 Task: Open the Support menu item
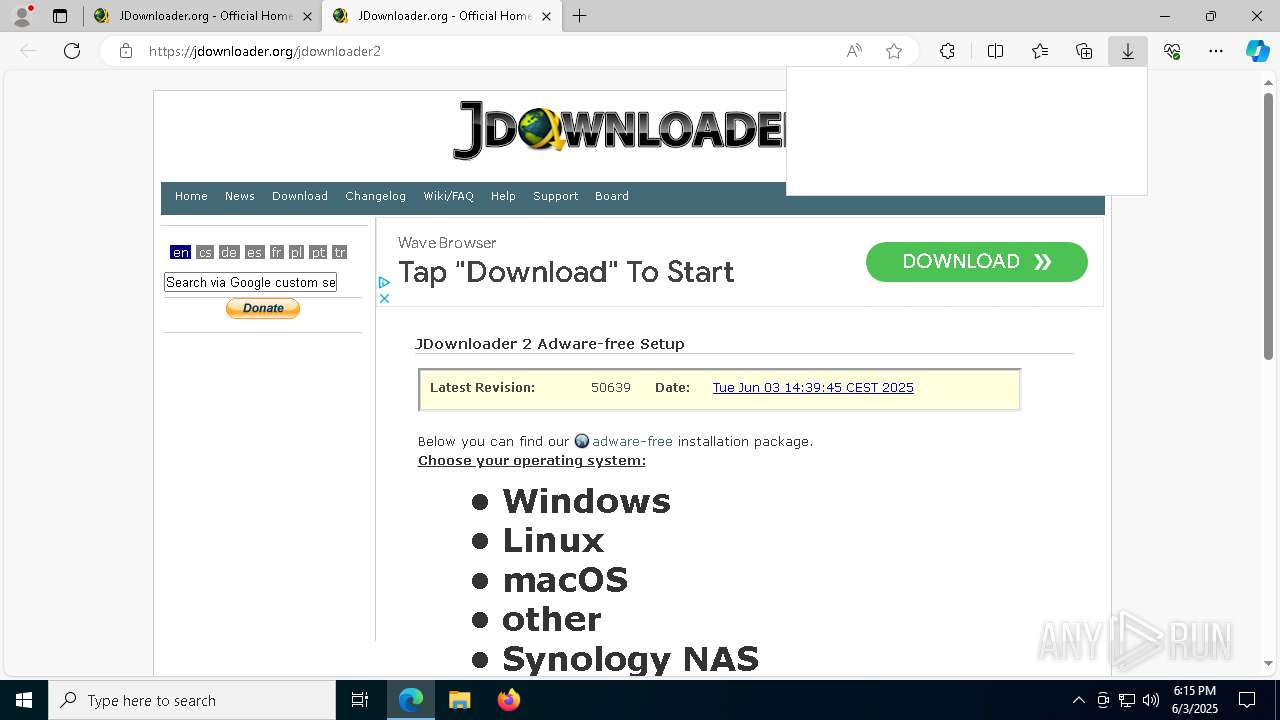coord(555,196)
